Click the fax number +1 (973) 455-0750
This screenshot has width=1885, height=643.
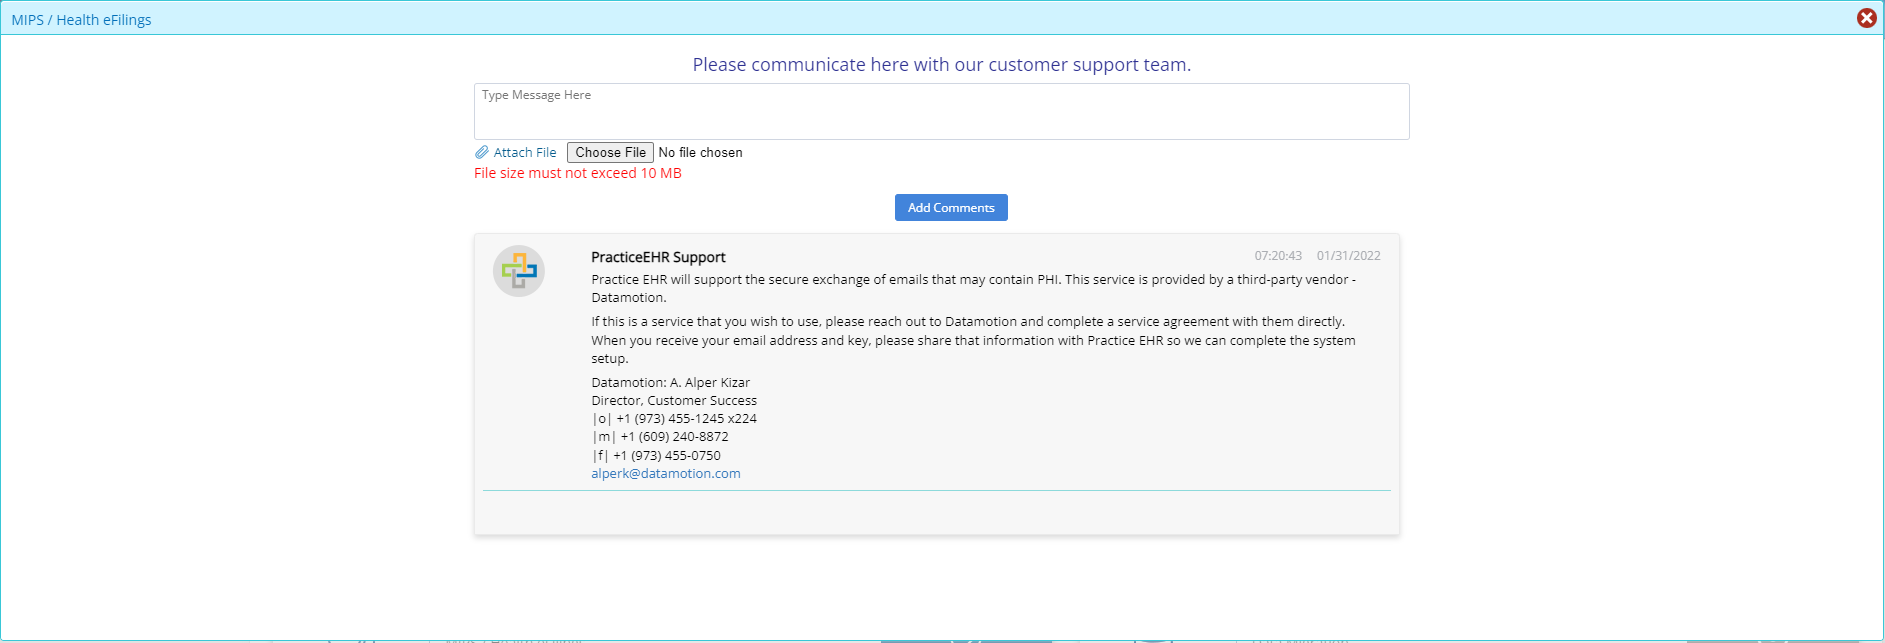(666, 455)
